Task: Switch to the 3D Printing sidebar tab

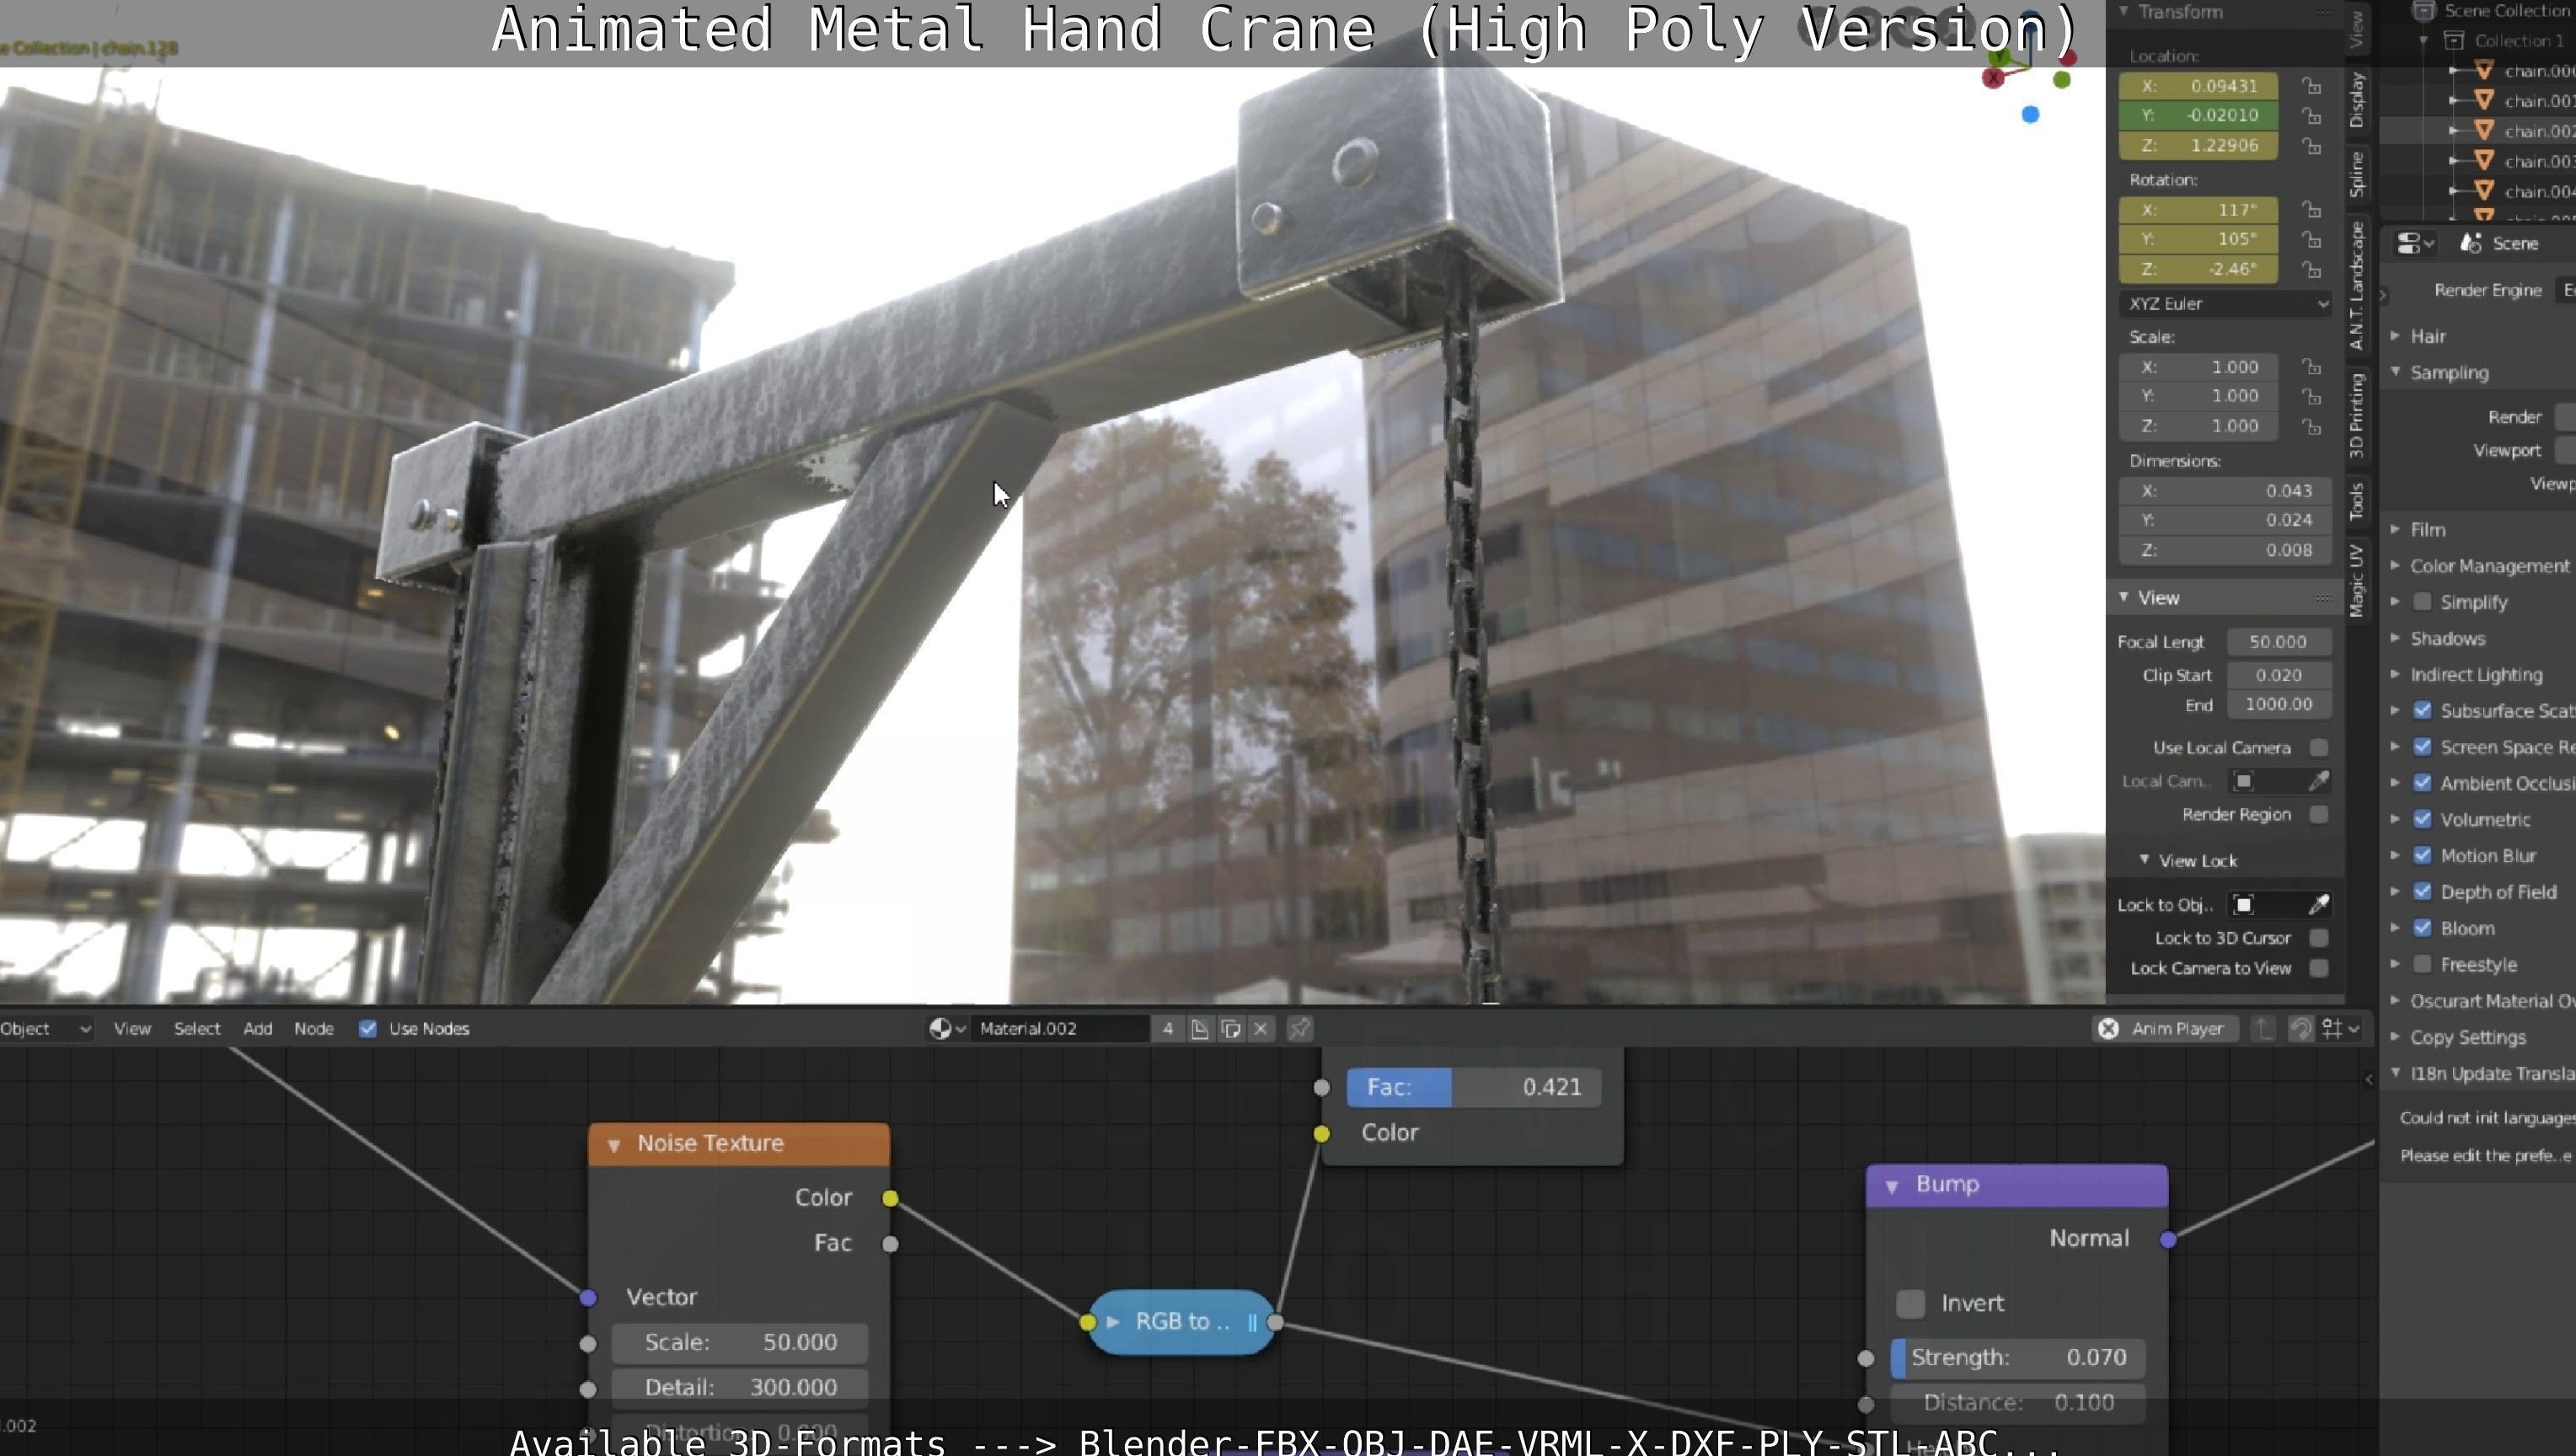Action: pos(2357,415)
